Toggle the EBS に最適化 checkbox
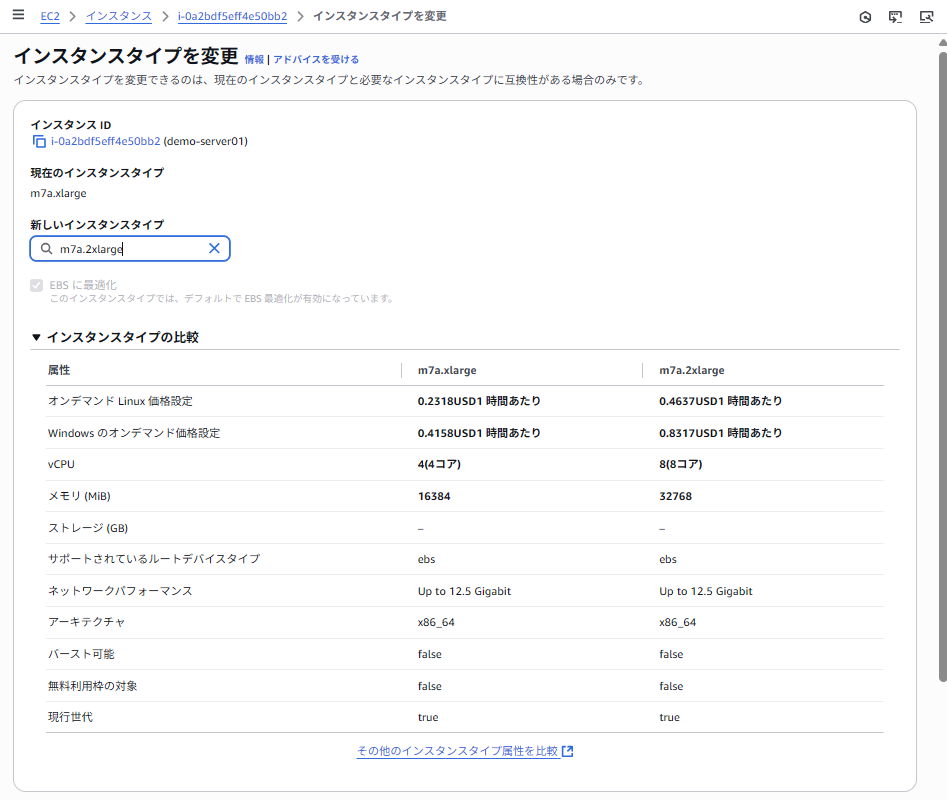 [x=37, y=285]
